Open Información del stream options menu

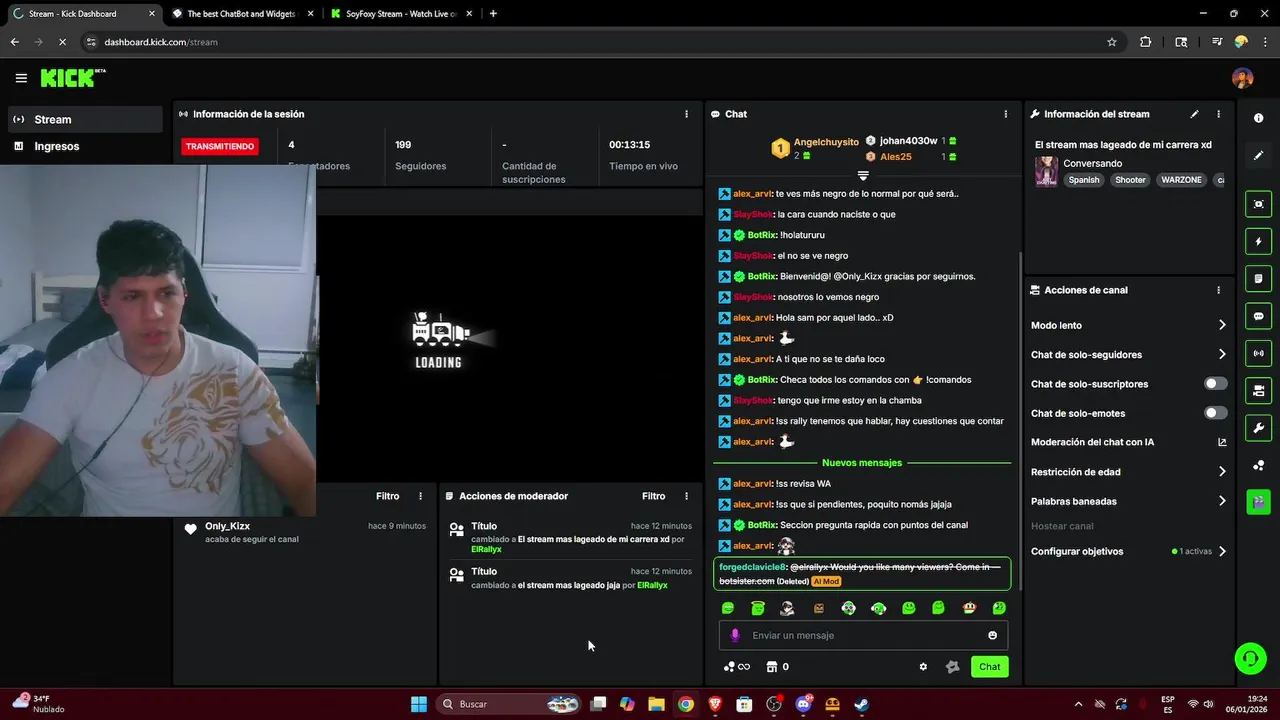tap(1218, 114)
